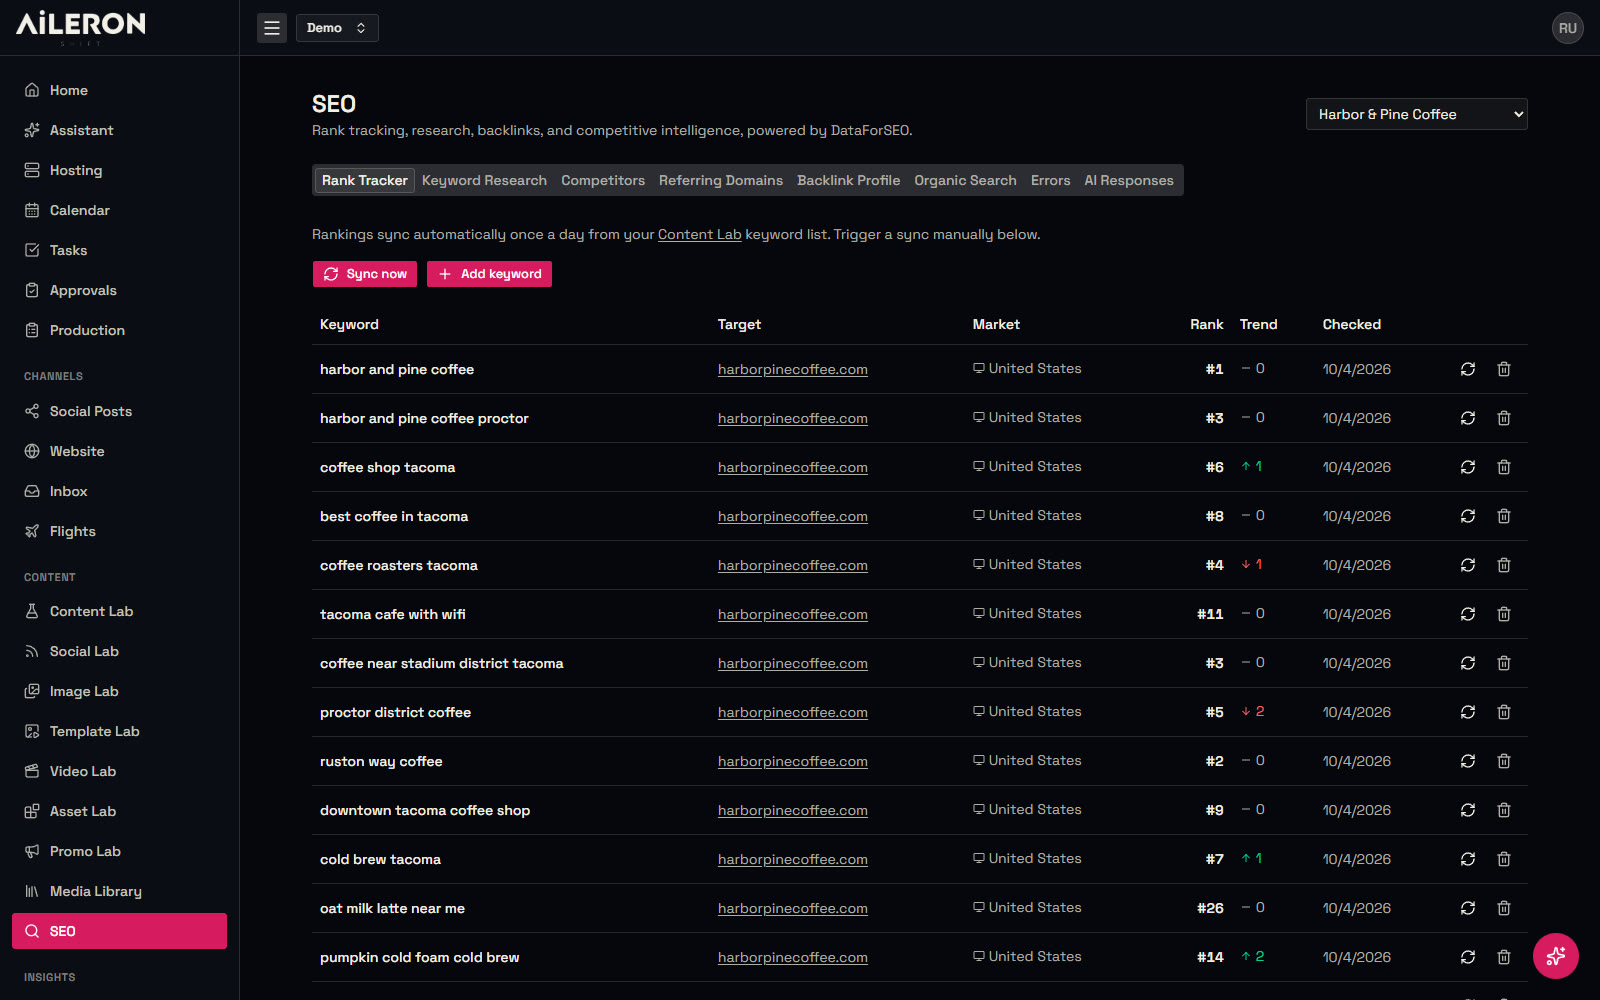Open the Harbor & Pine Coffee client dropdown

point(1416,114)
